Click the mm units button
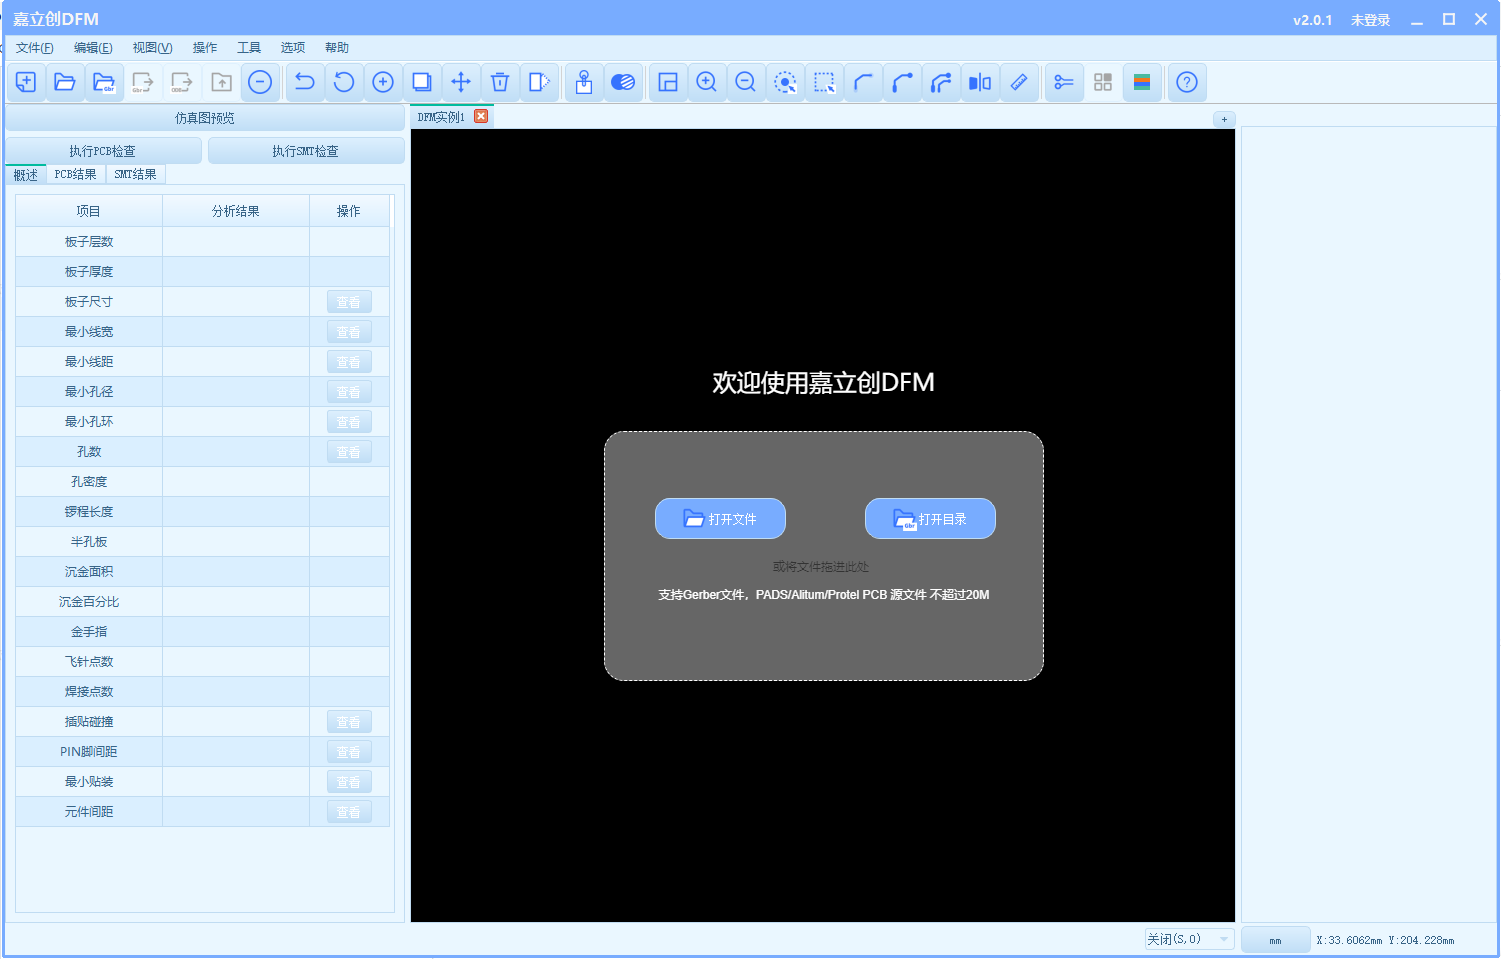 pos(1275,940)
